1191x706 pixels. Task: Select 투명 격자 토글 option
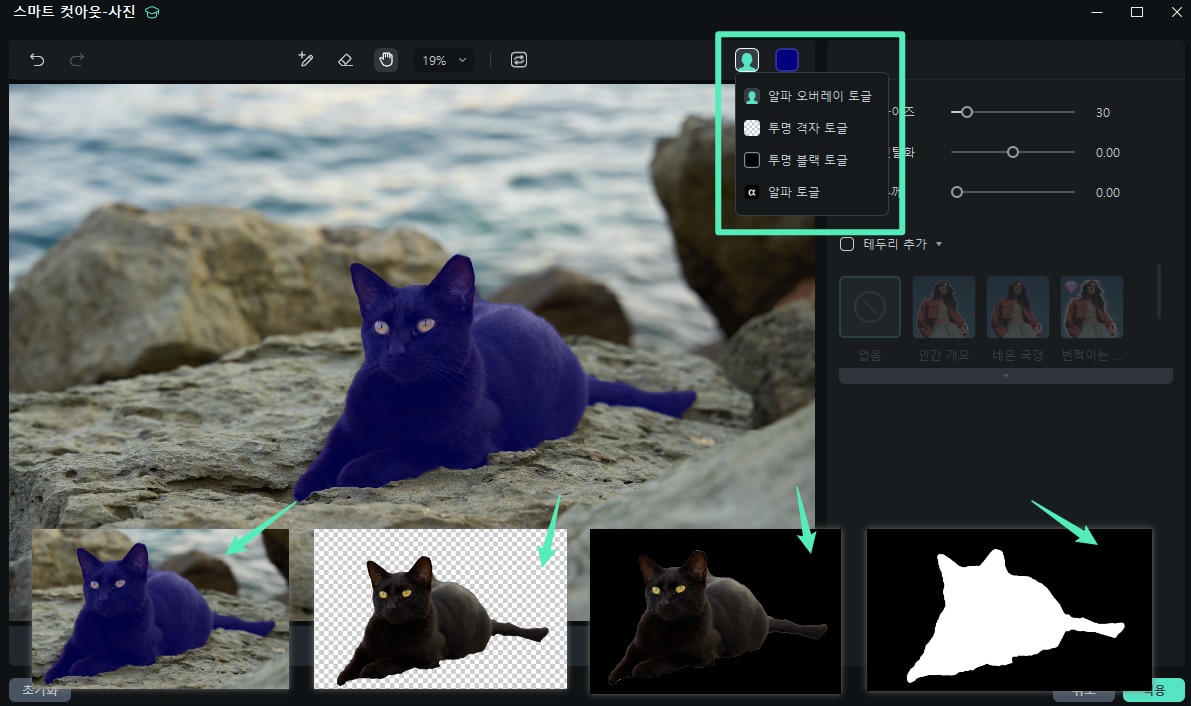pyautogui.click(x=808, y=128)
